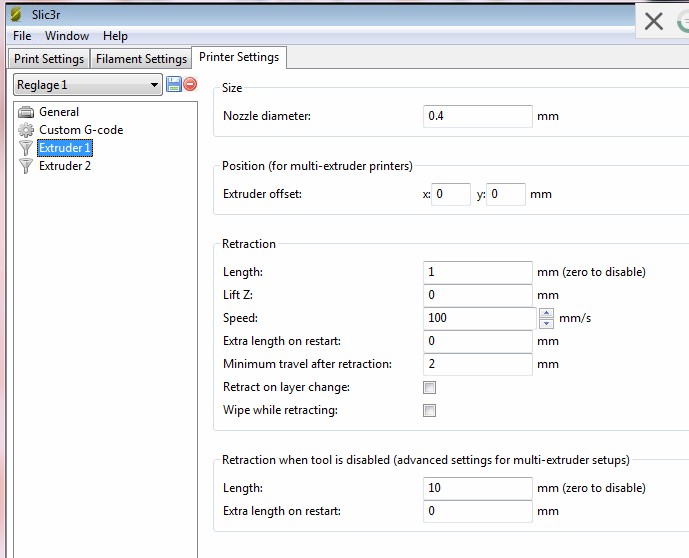Open the Reglage 1 preset dropdown
Image resolution: width=689 pixels, height=558 pixels.
(x=88, y=85)
